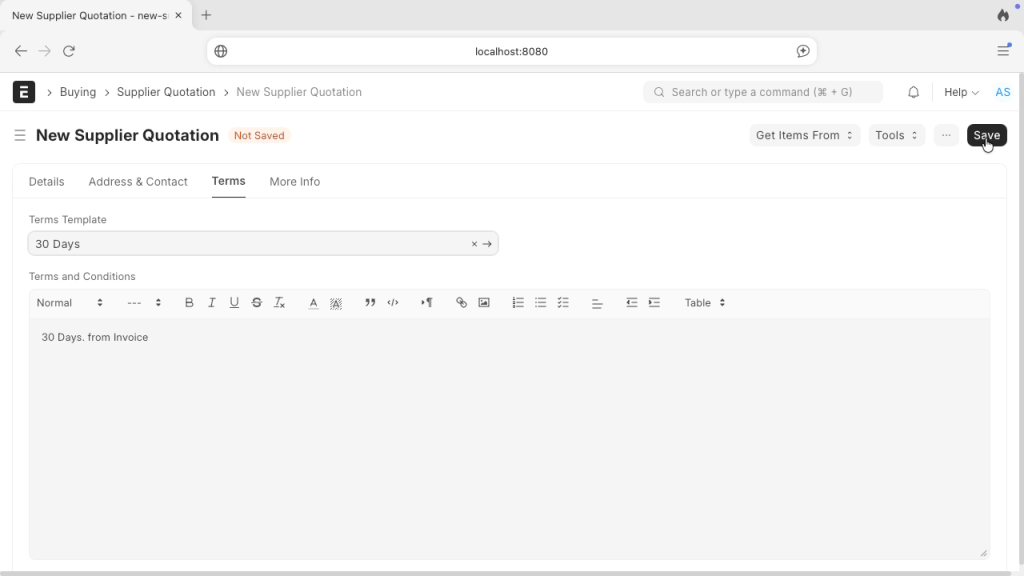Toggle bold formatting in editor

click(189, 303)
